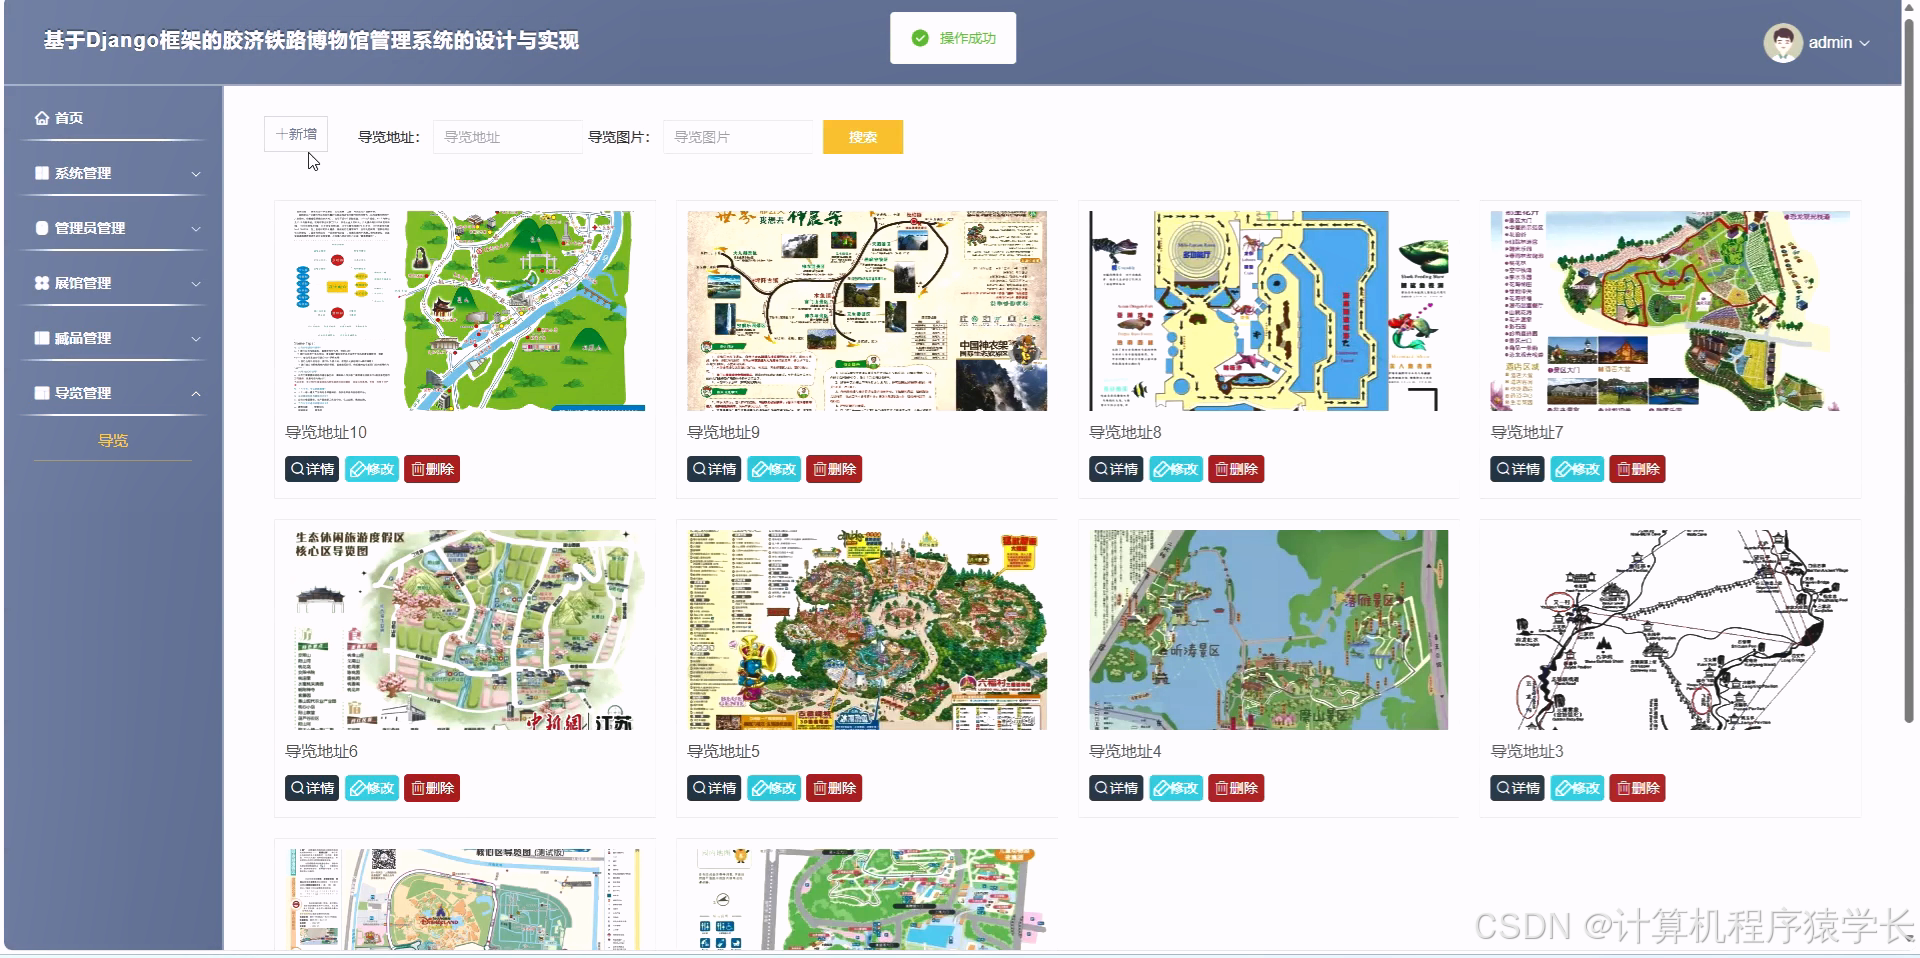Focus the 导览图片 search input
The image size is (1920, 958).
737,137
